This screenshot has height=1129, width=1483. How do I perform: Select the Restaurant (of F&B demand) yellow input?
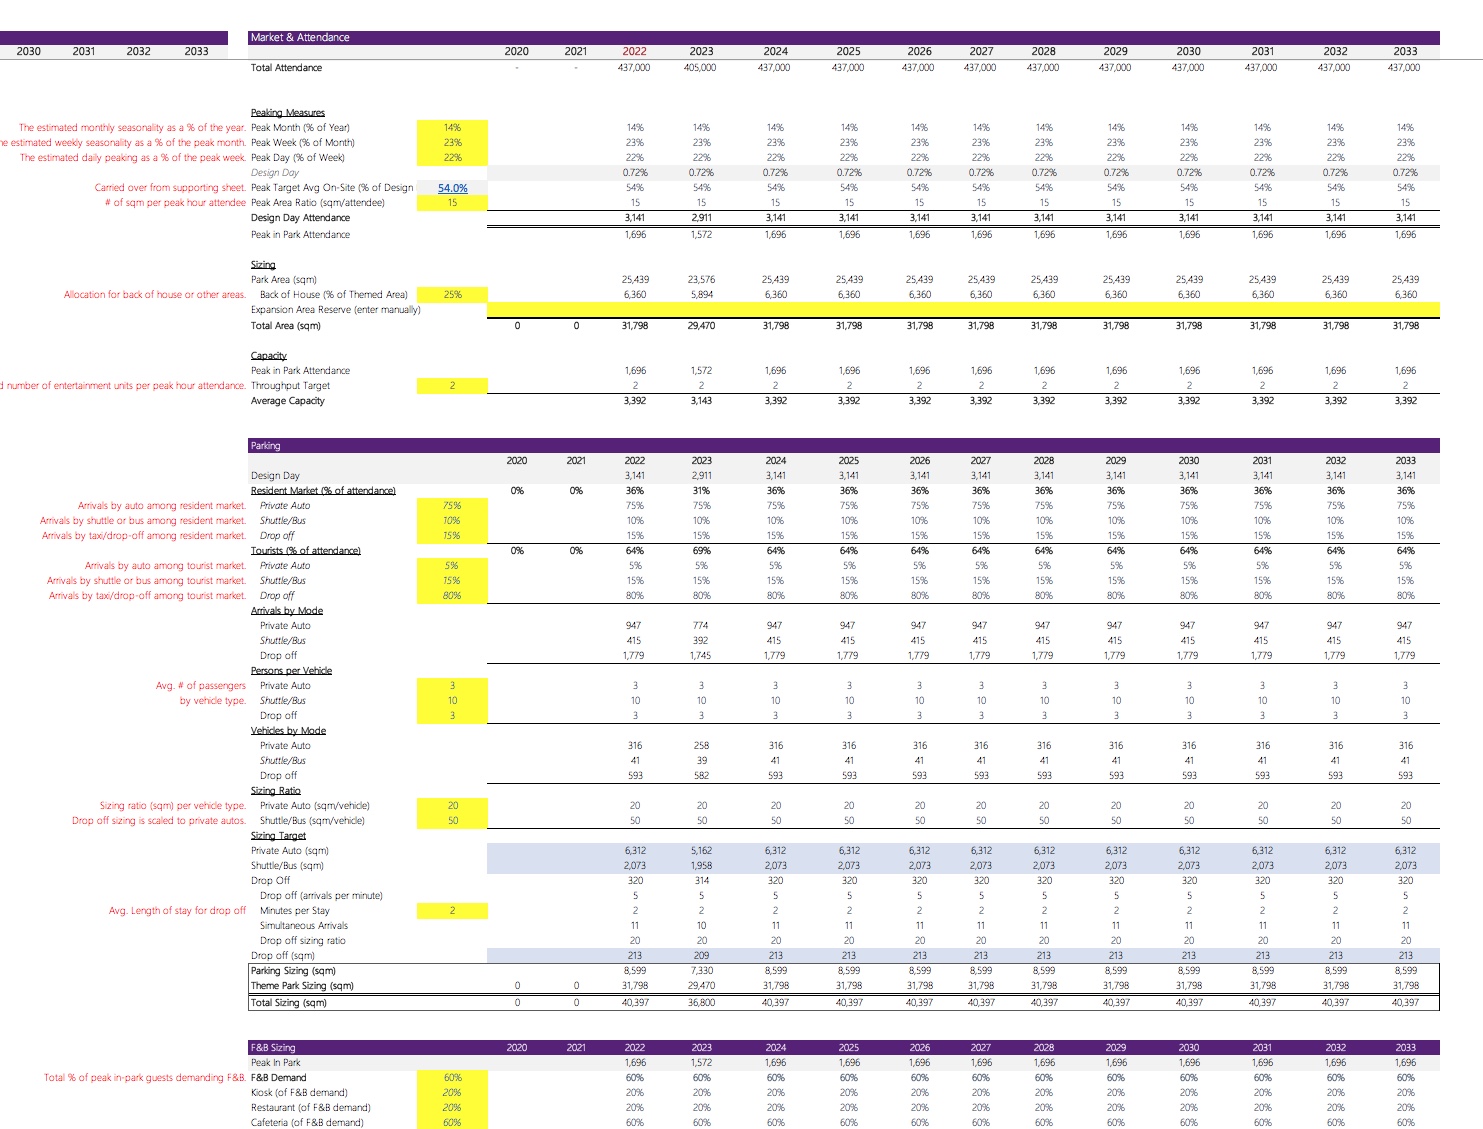pyautogui.click(x=452, y=1108)
